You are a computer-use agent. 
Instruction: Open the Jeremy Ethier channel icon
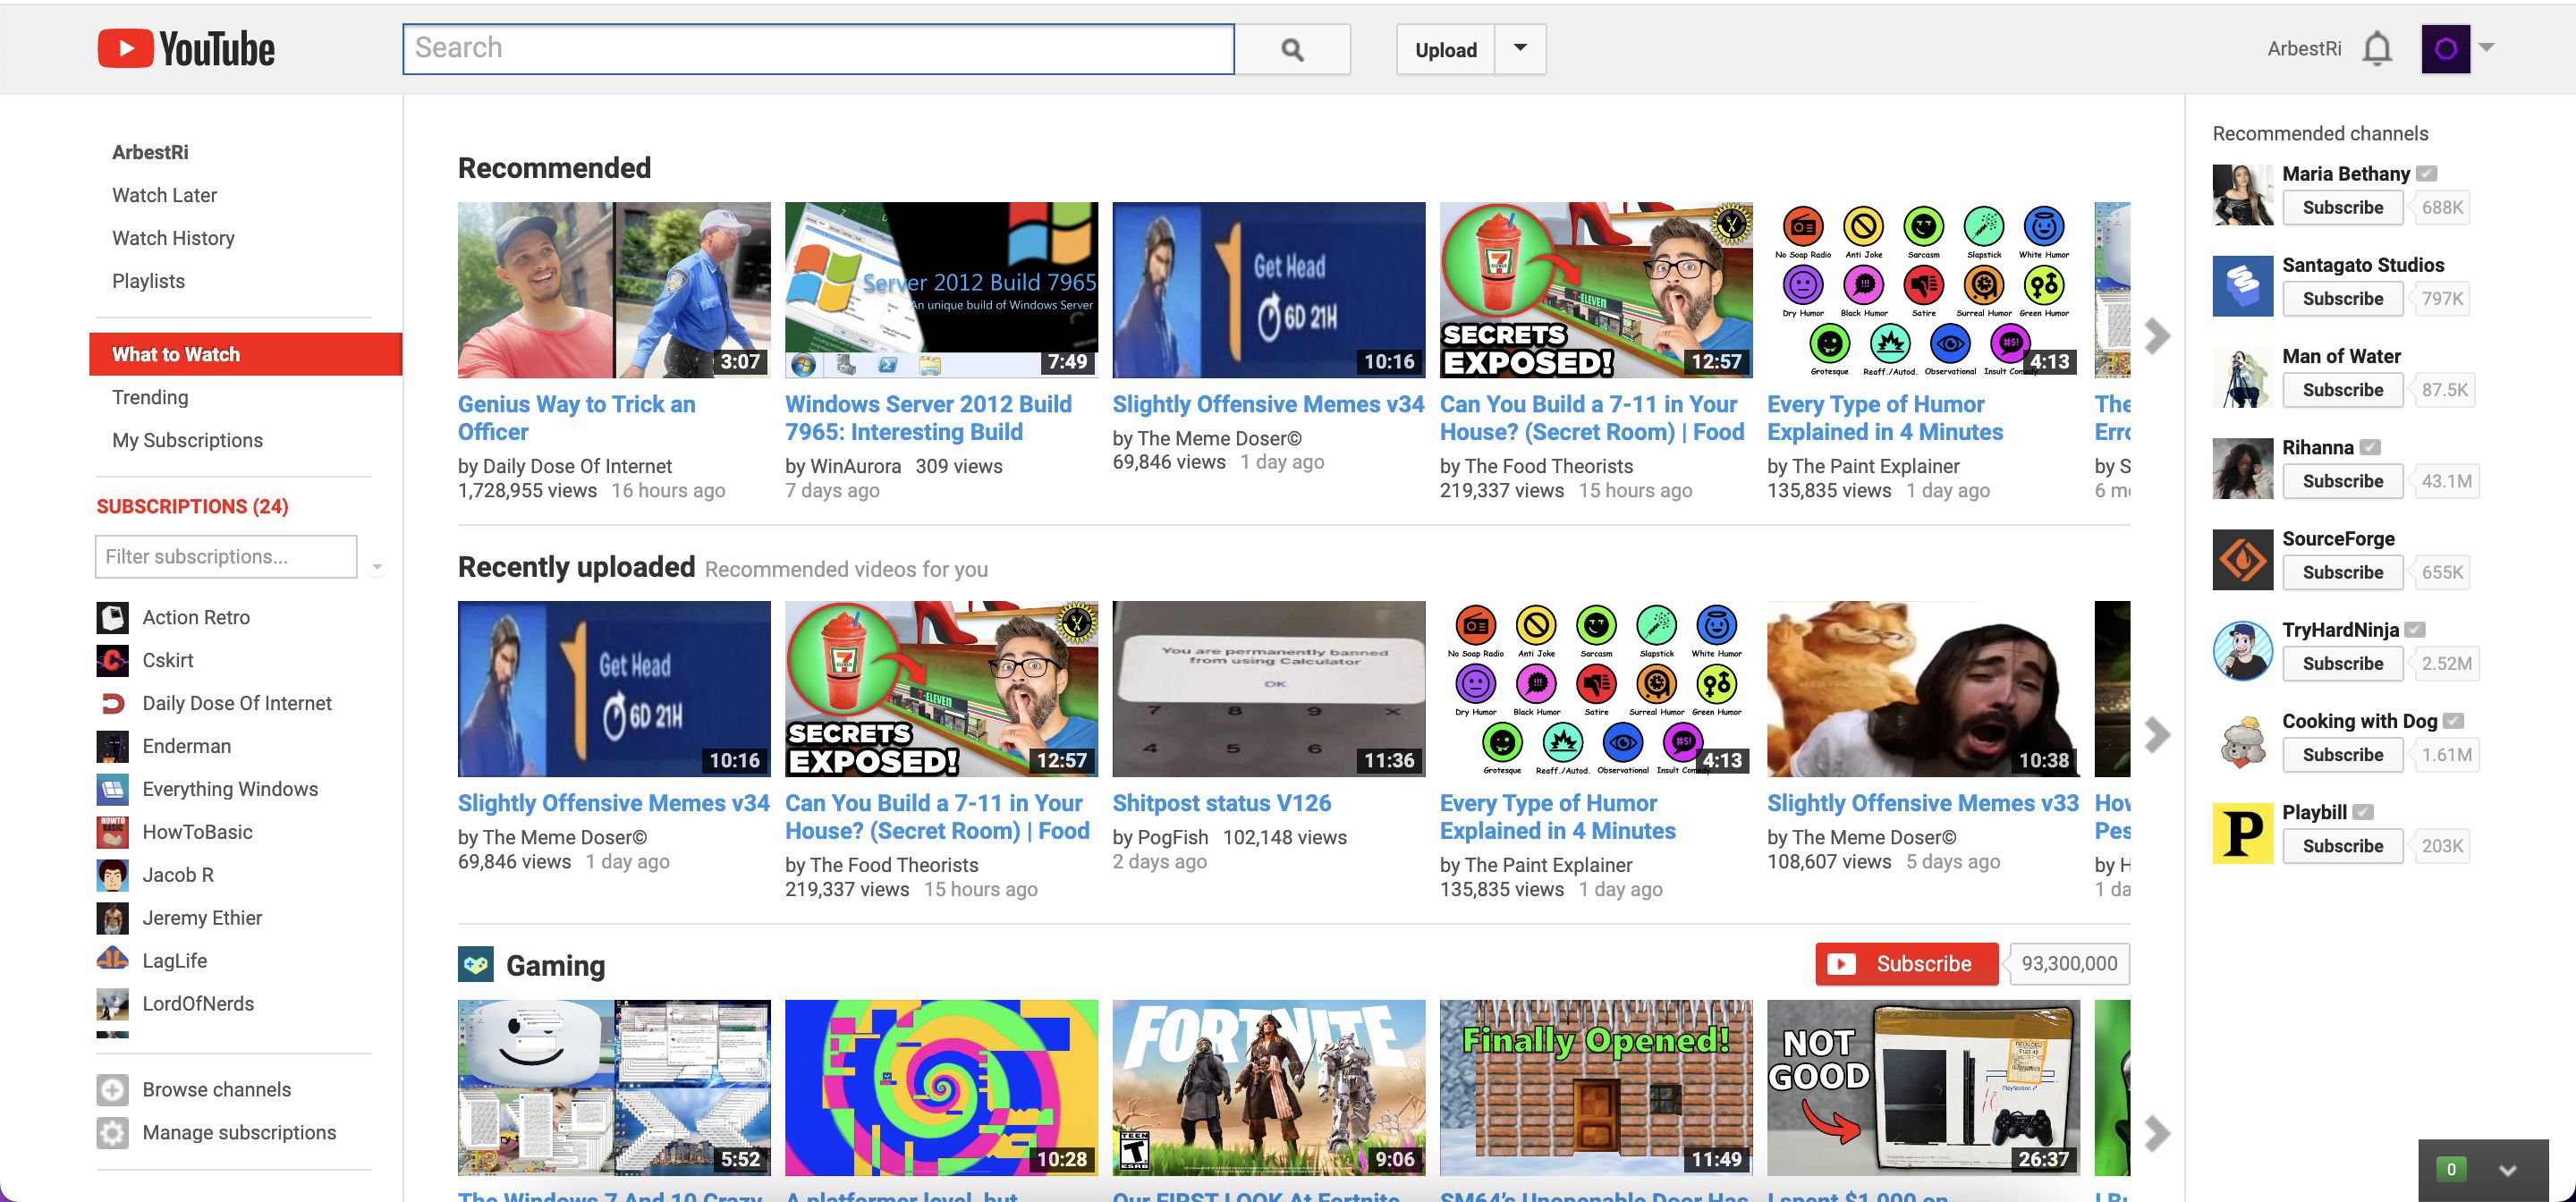112,918
